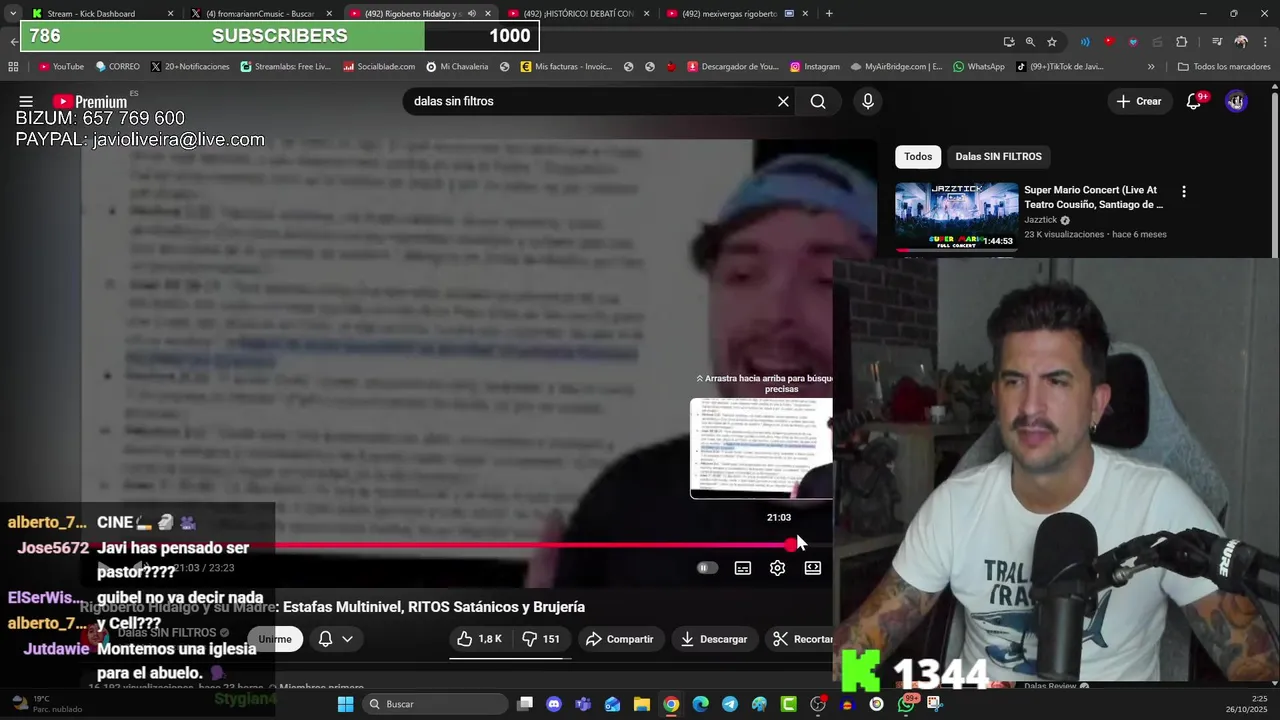The image size is (1280, 720).
Task: Open File Explorer from the taskbar
Action: click(x=642, y=704)
